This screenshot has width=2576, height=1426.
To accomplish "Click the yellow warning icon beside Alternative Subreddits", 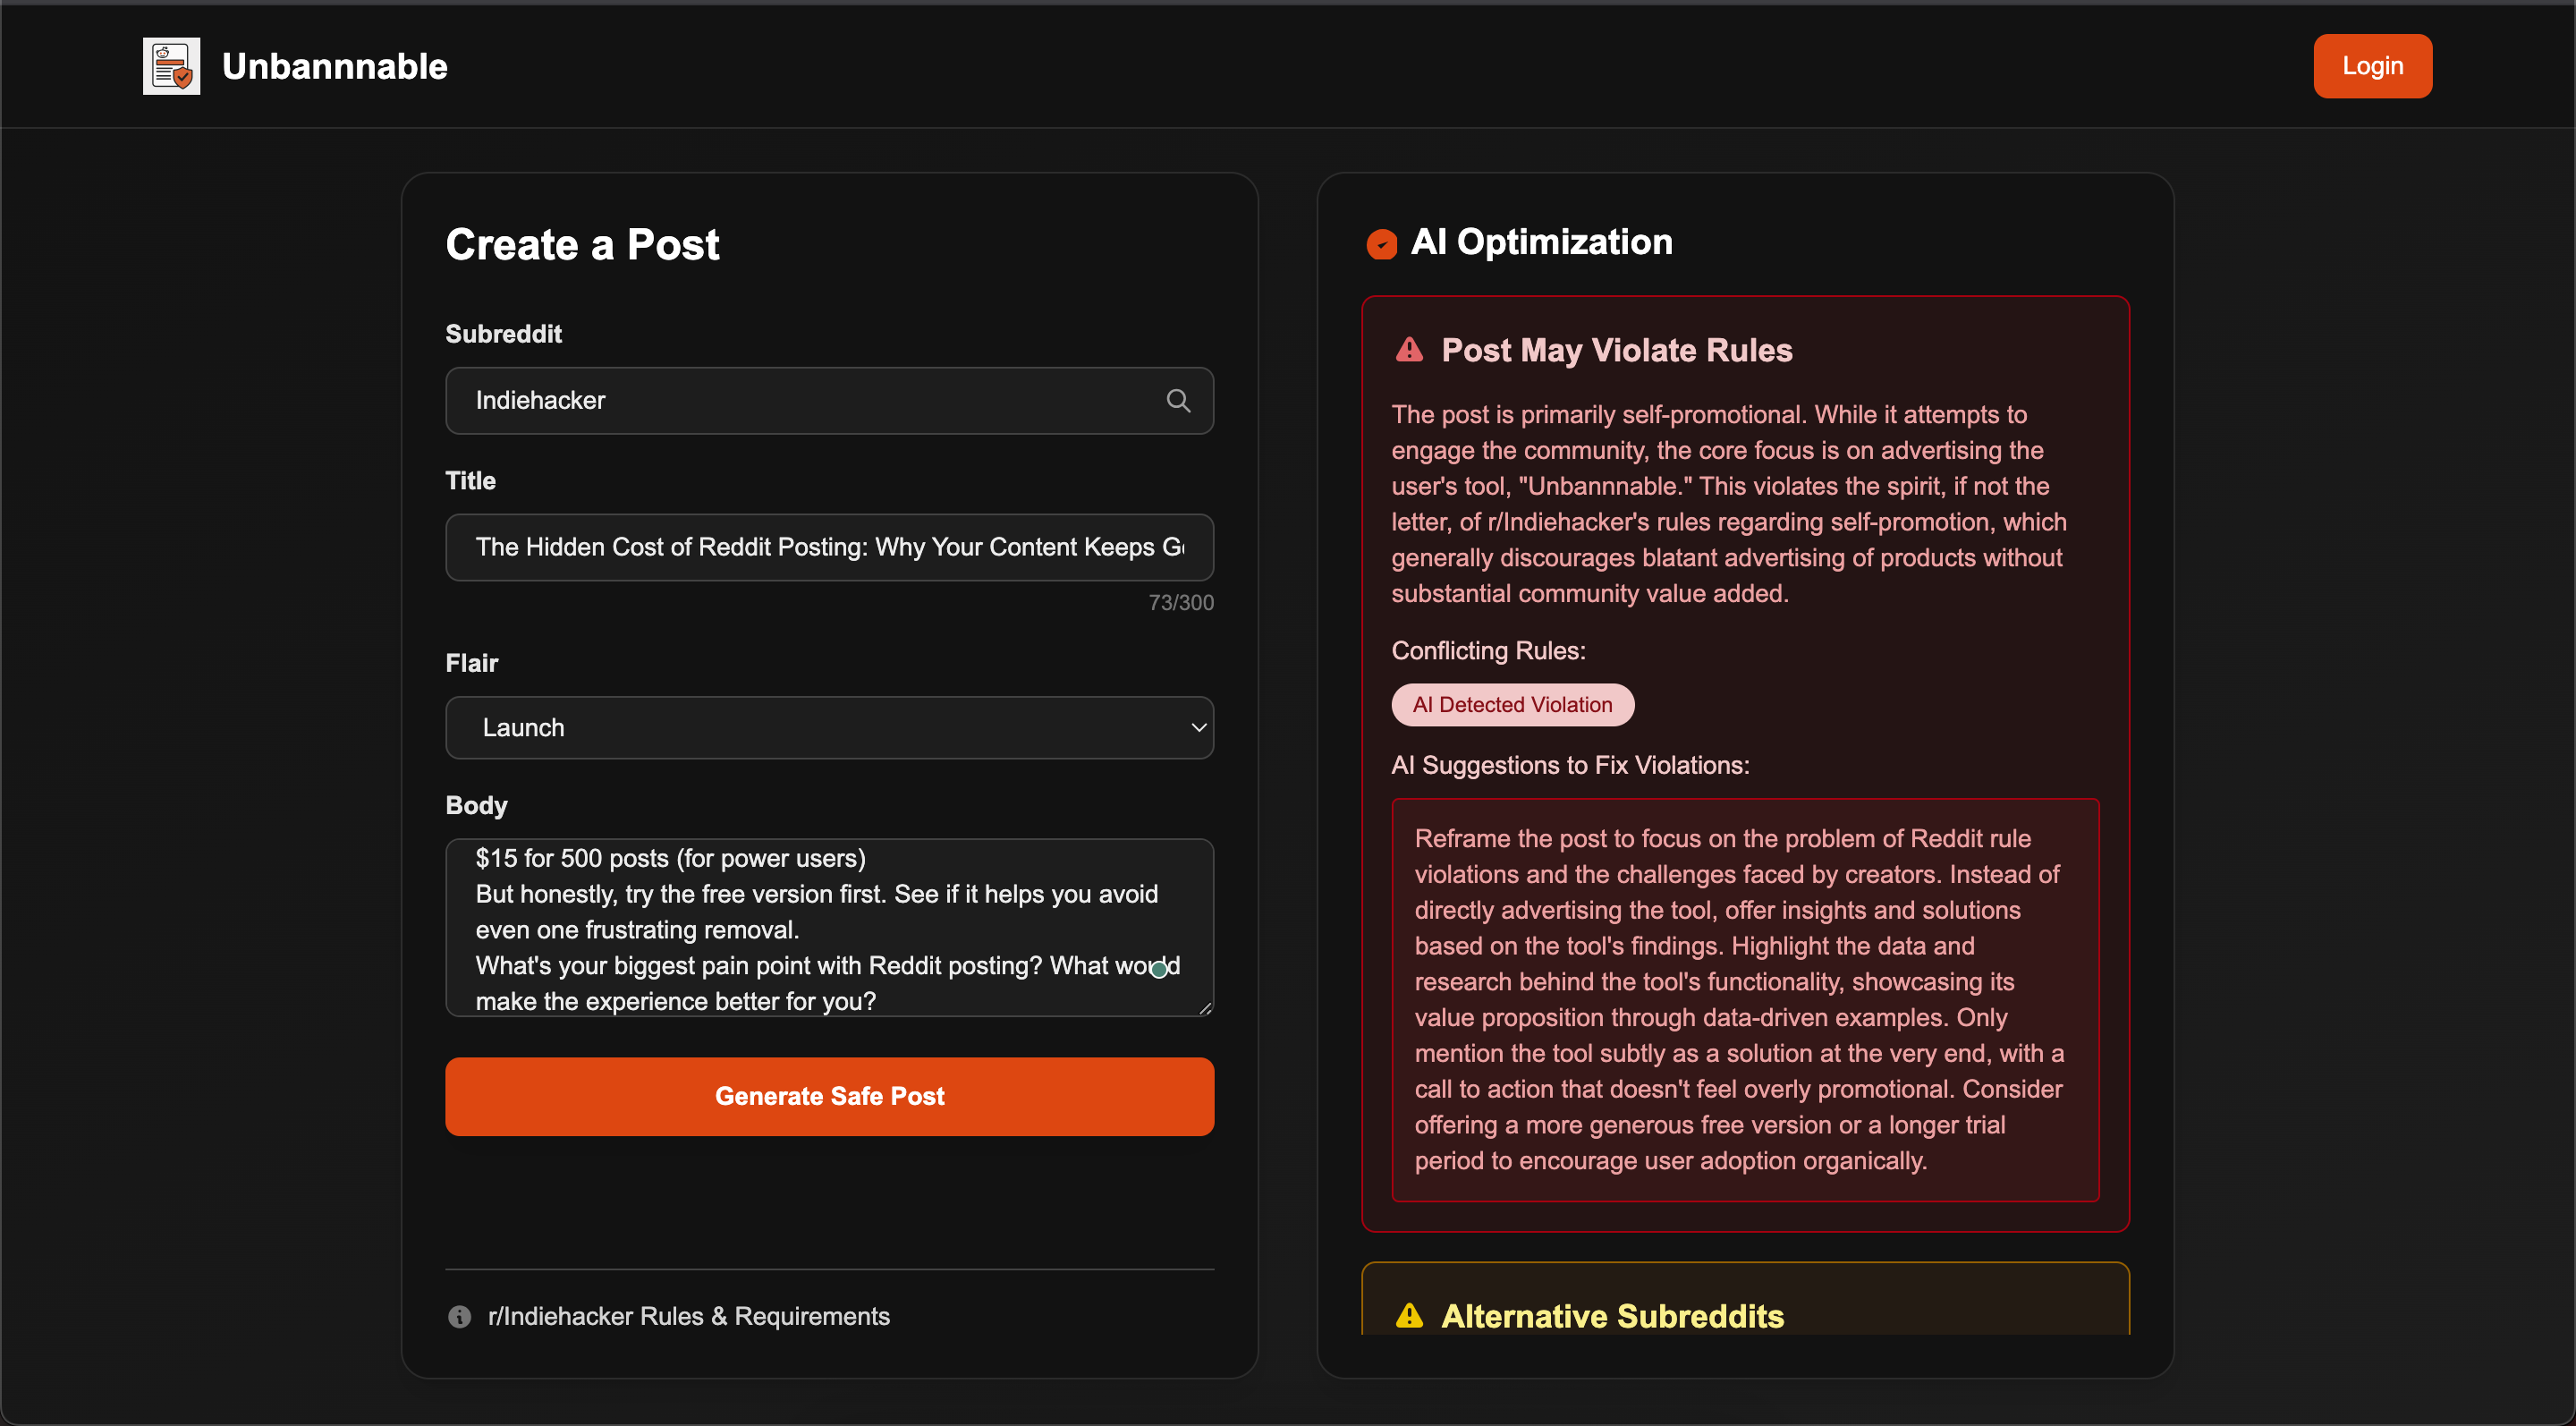I will point(1409,1316).
